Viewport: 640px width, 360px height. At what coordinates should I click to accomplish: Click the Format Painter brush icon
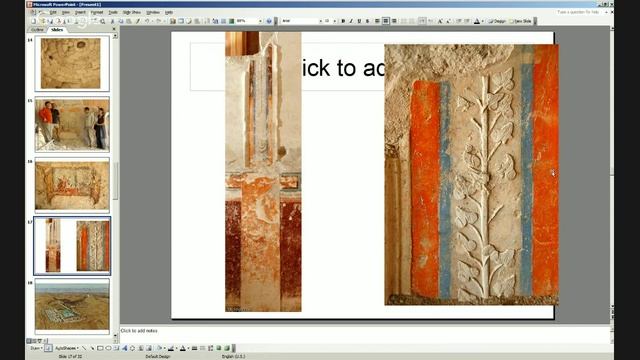[138, 21]
